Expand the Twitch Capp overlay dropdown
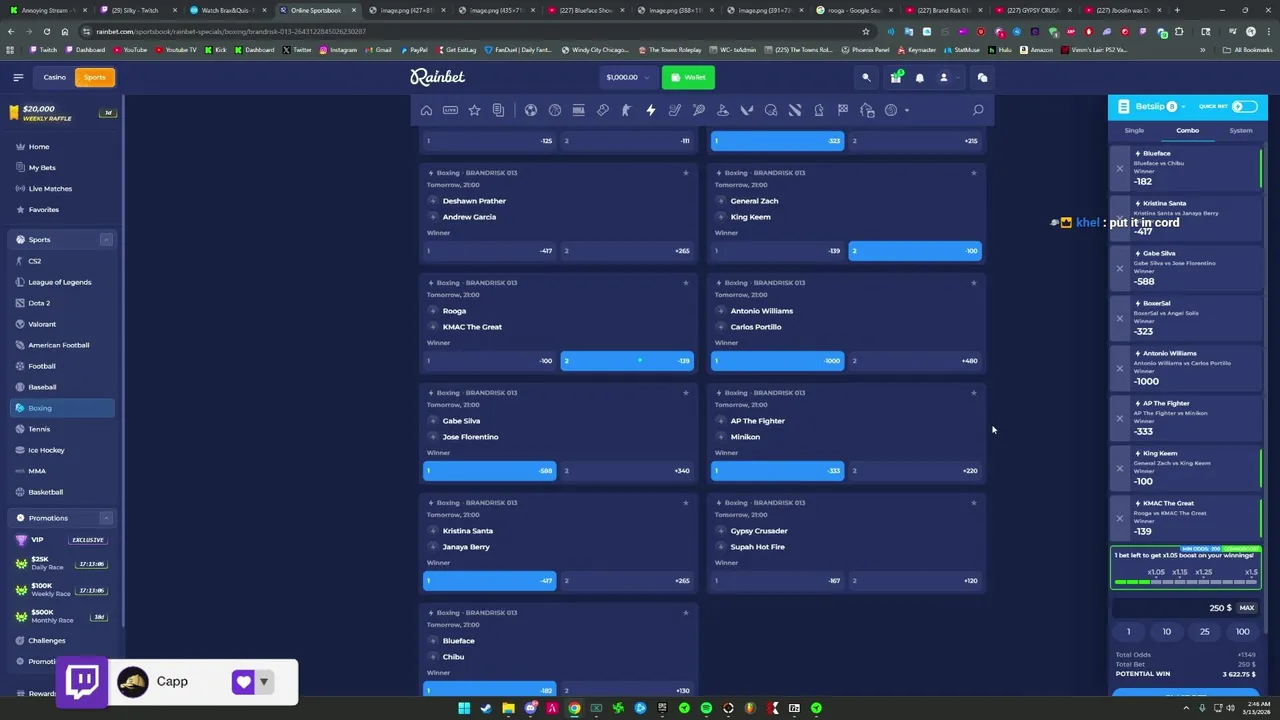Image resolution: width=1280 pixels, height=720 pixels. (x=264, y=682)
